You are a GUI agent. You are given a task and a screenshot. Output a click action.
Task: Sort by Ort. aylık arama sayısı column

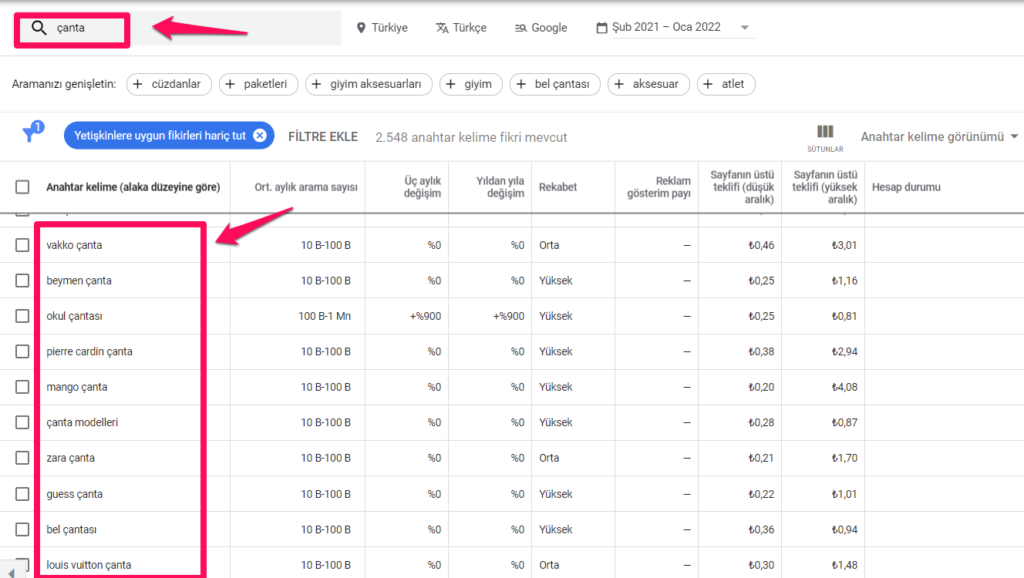306,187
